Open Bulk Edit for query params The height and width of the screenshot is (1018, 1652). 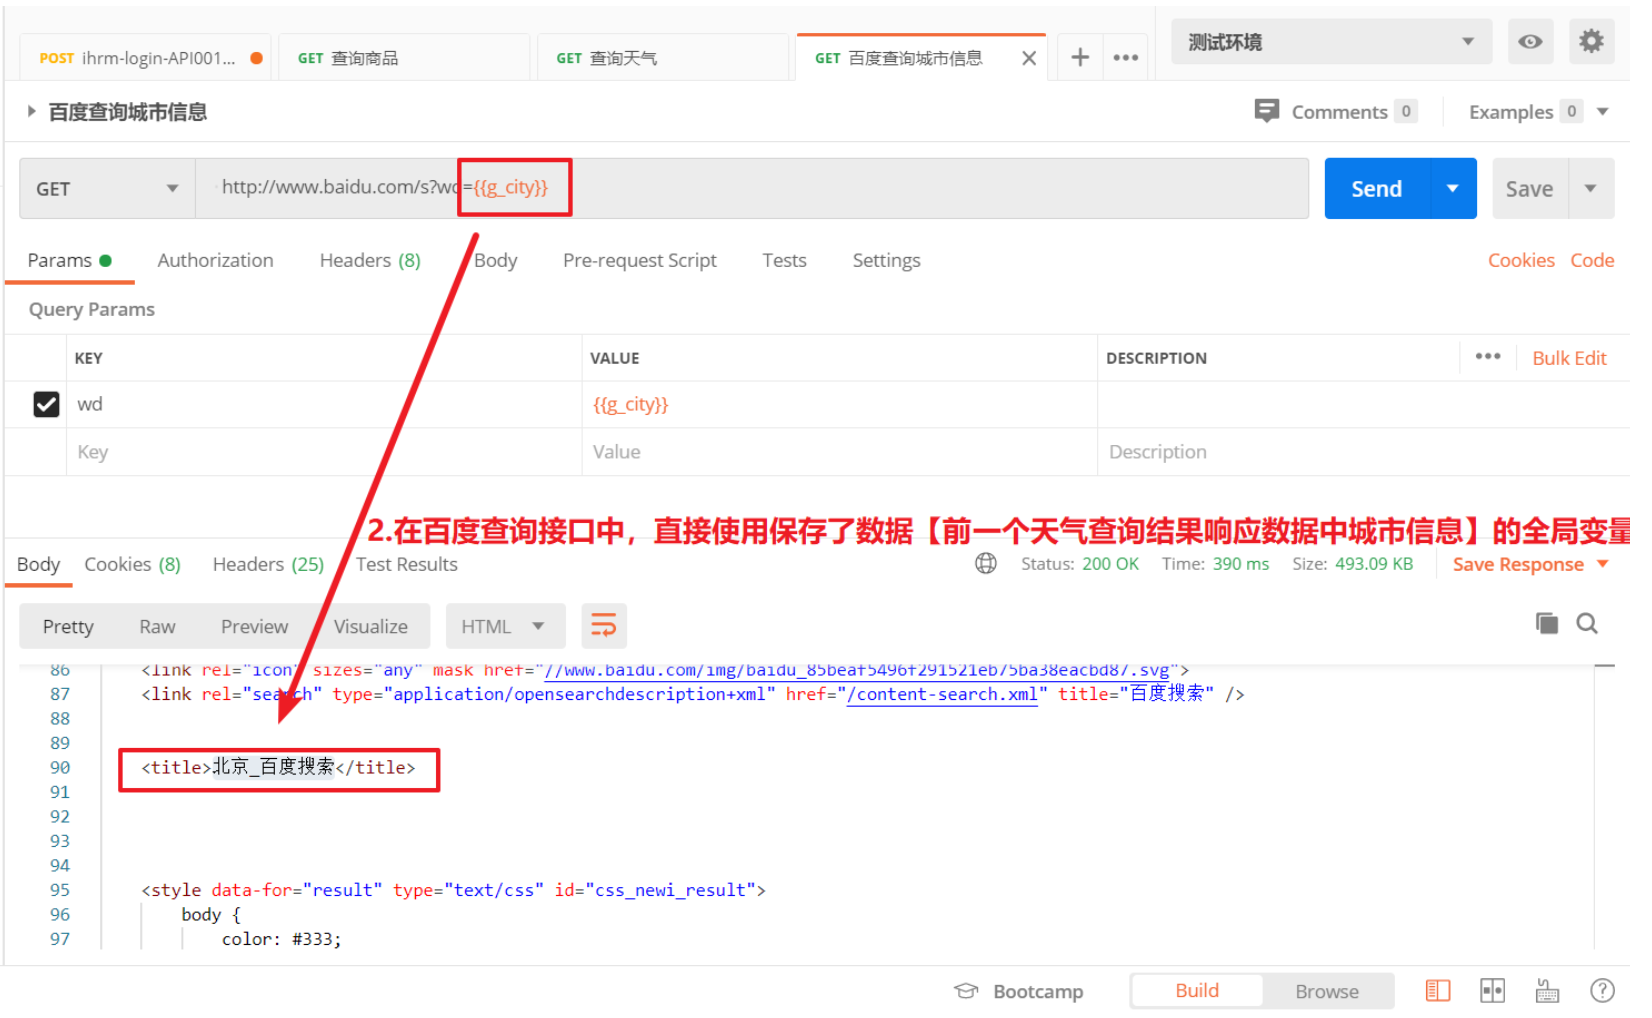click(x=1569, y=357)
